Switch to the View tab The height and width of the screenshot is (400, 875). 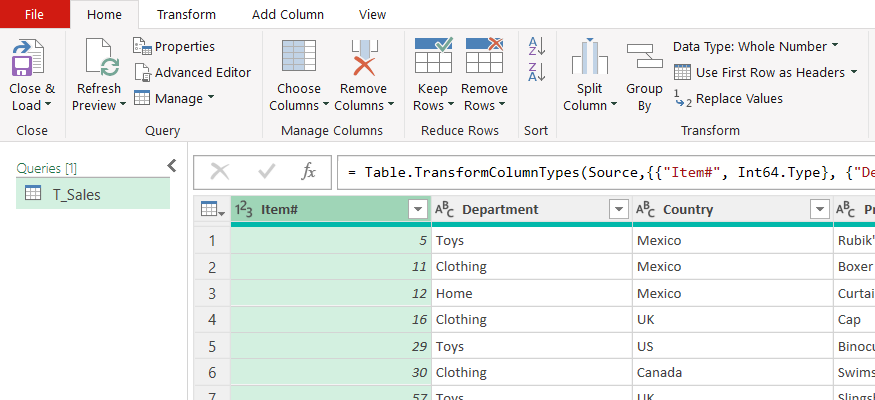[373, 15]
